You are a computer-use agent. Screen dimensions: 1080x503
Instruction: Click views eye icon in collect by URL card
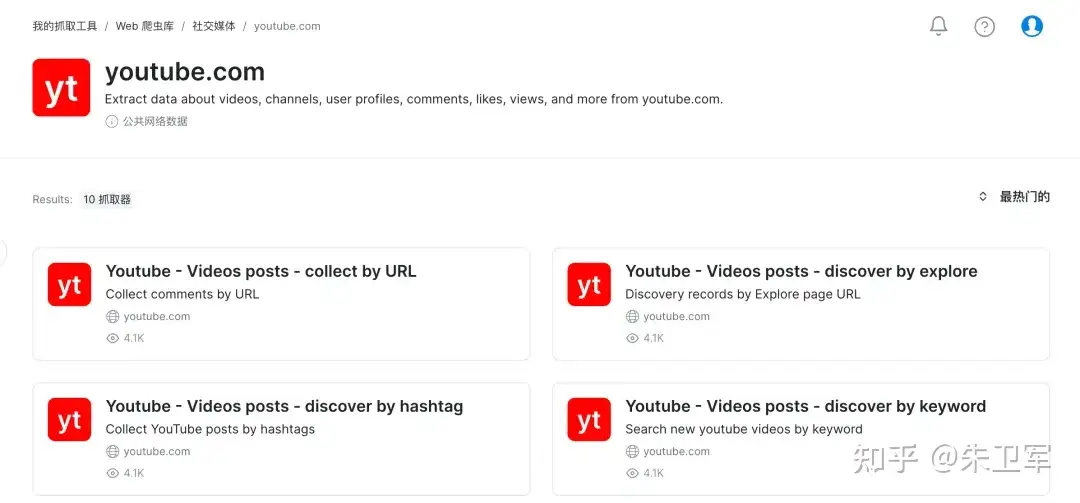(113, 338)
